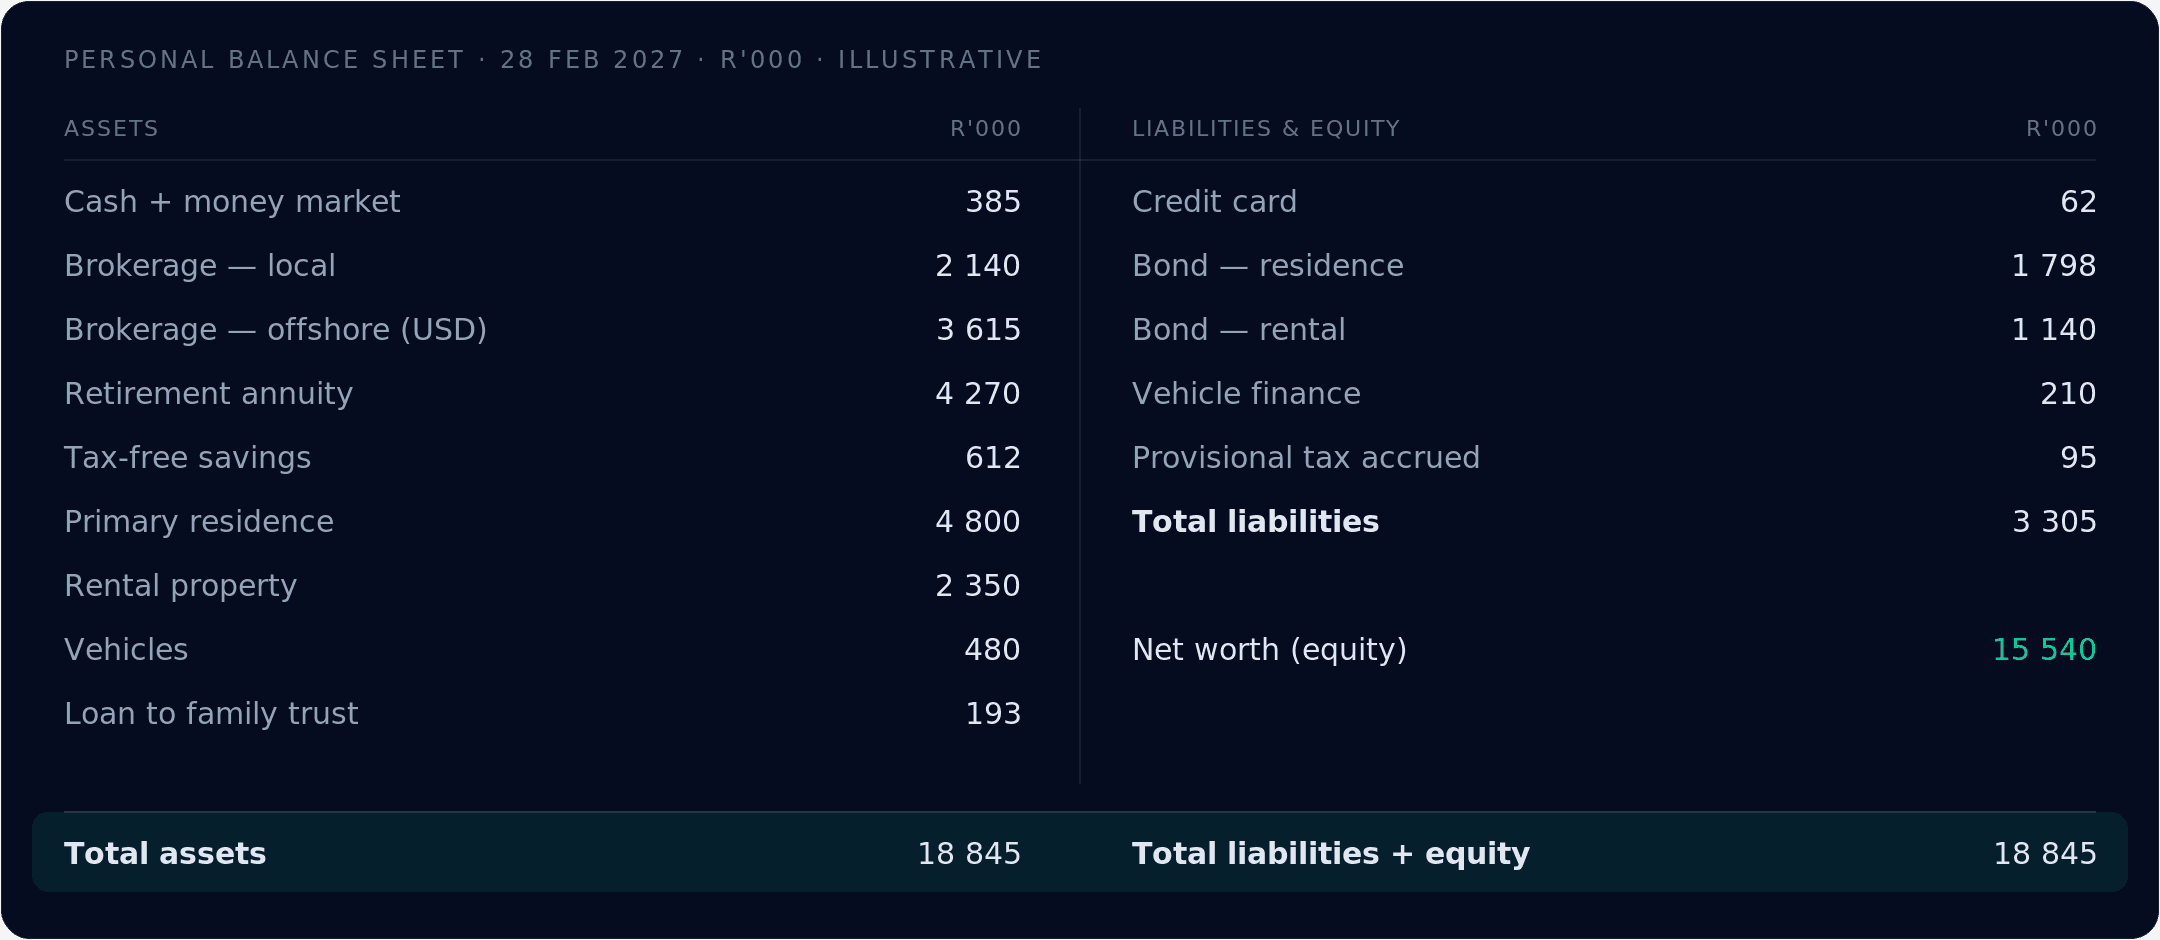The image size is (2160, 940).
Task: Click the value 4 270
Action: point(978,394)
